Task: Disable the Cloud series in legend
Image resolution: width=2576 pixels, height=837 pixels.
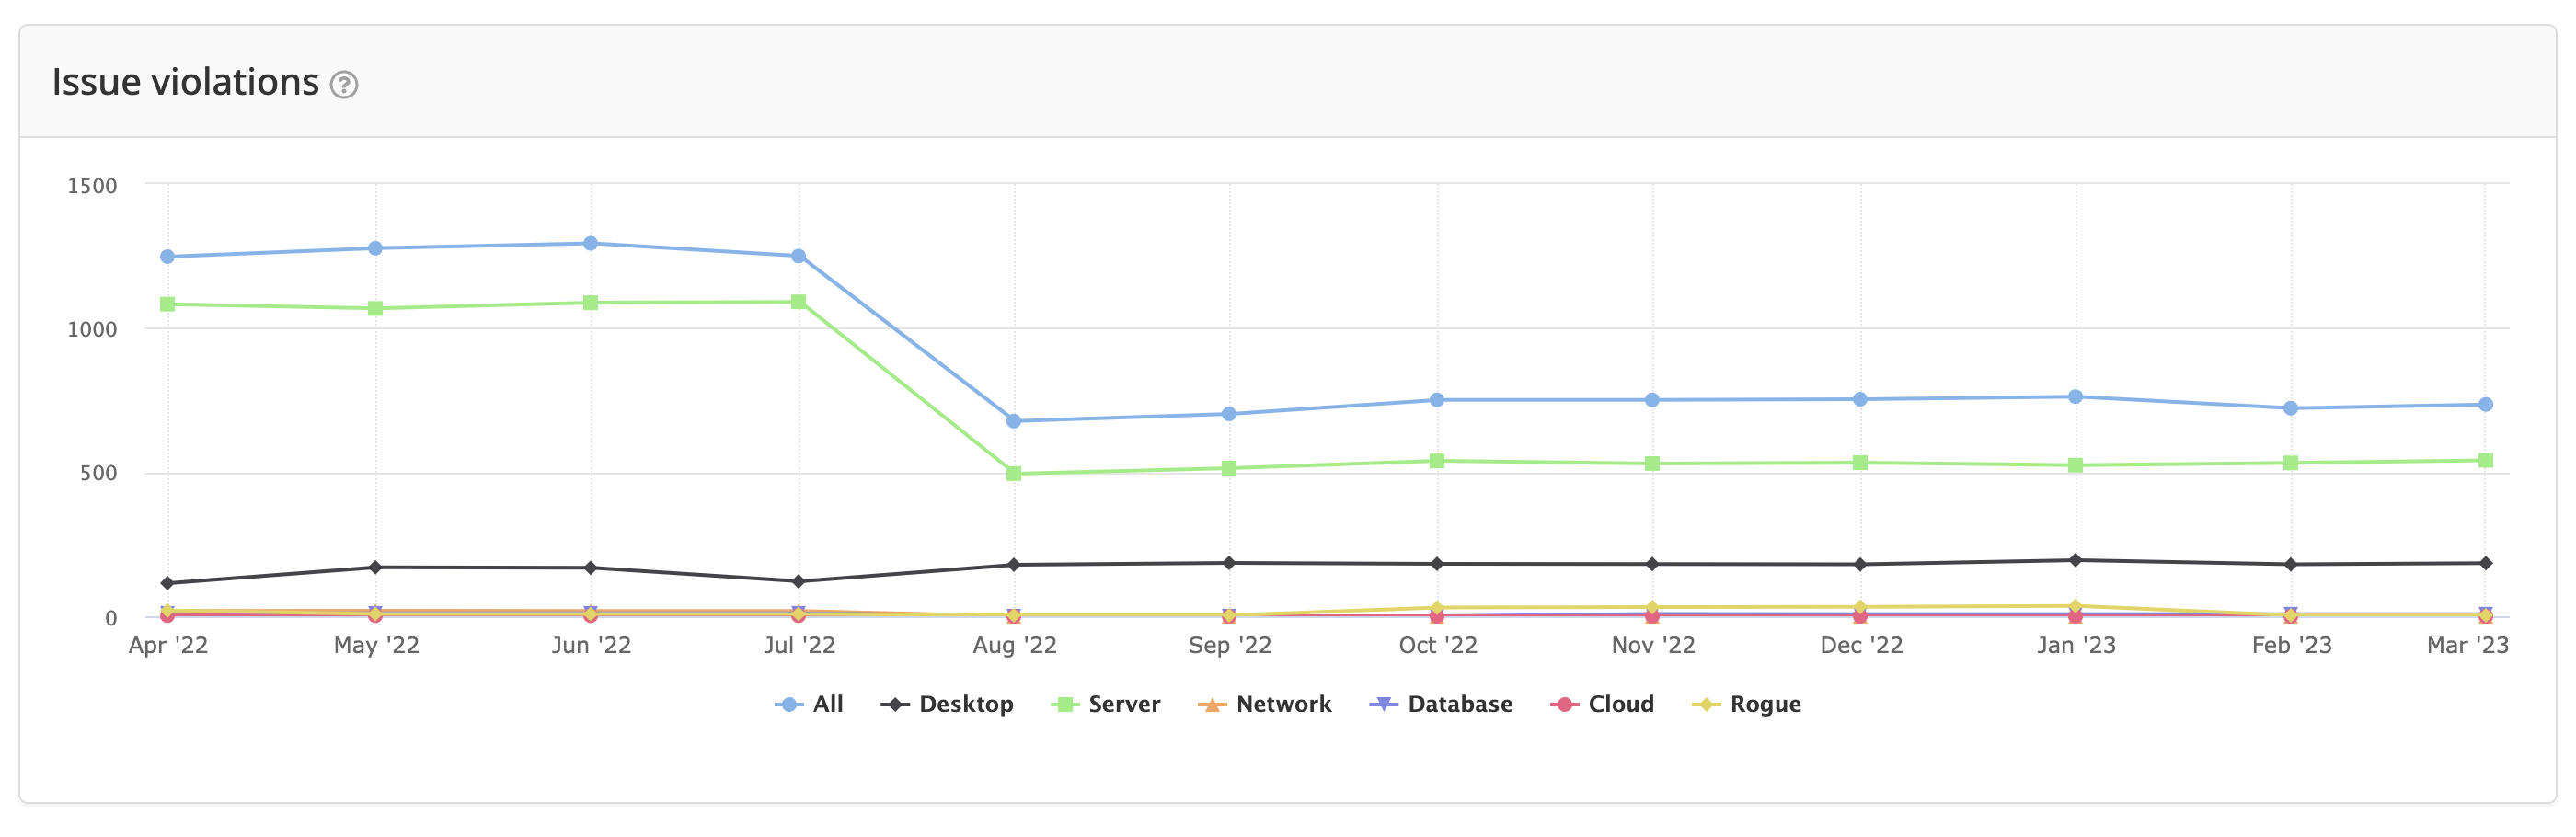Action: tap(1602, 704)
